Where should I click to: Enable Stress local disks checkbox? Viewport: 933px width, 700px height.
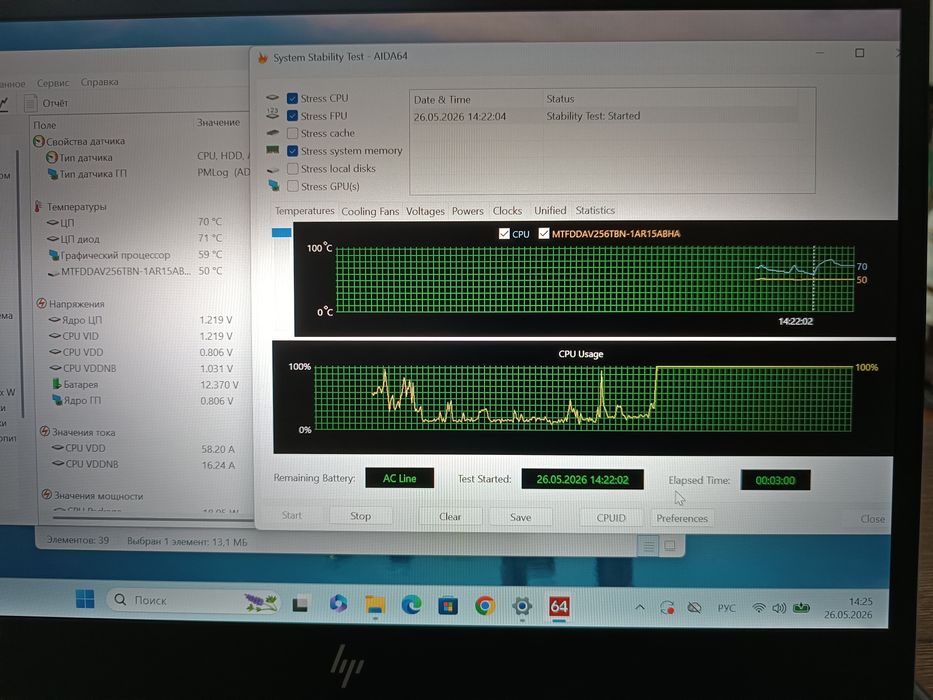pos(292,168)
